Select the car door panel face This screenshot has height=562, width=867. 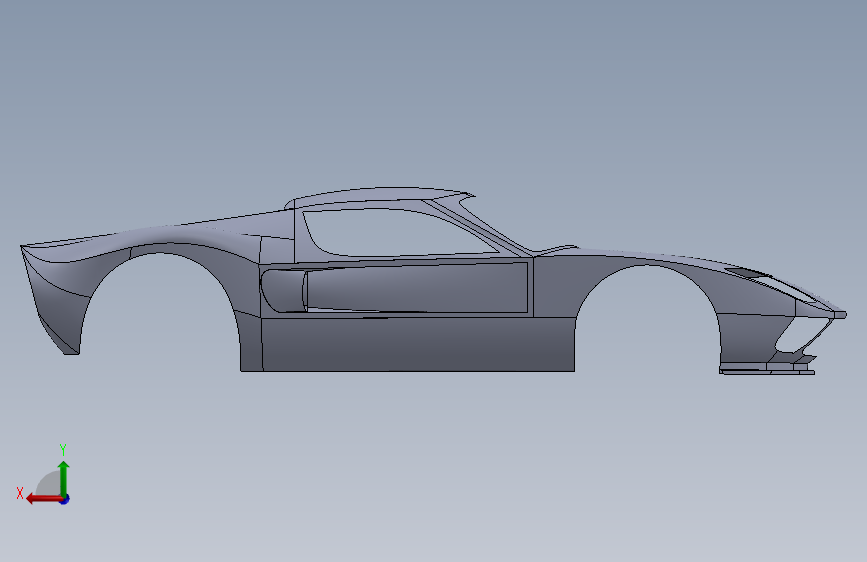(416, 288)
